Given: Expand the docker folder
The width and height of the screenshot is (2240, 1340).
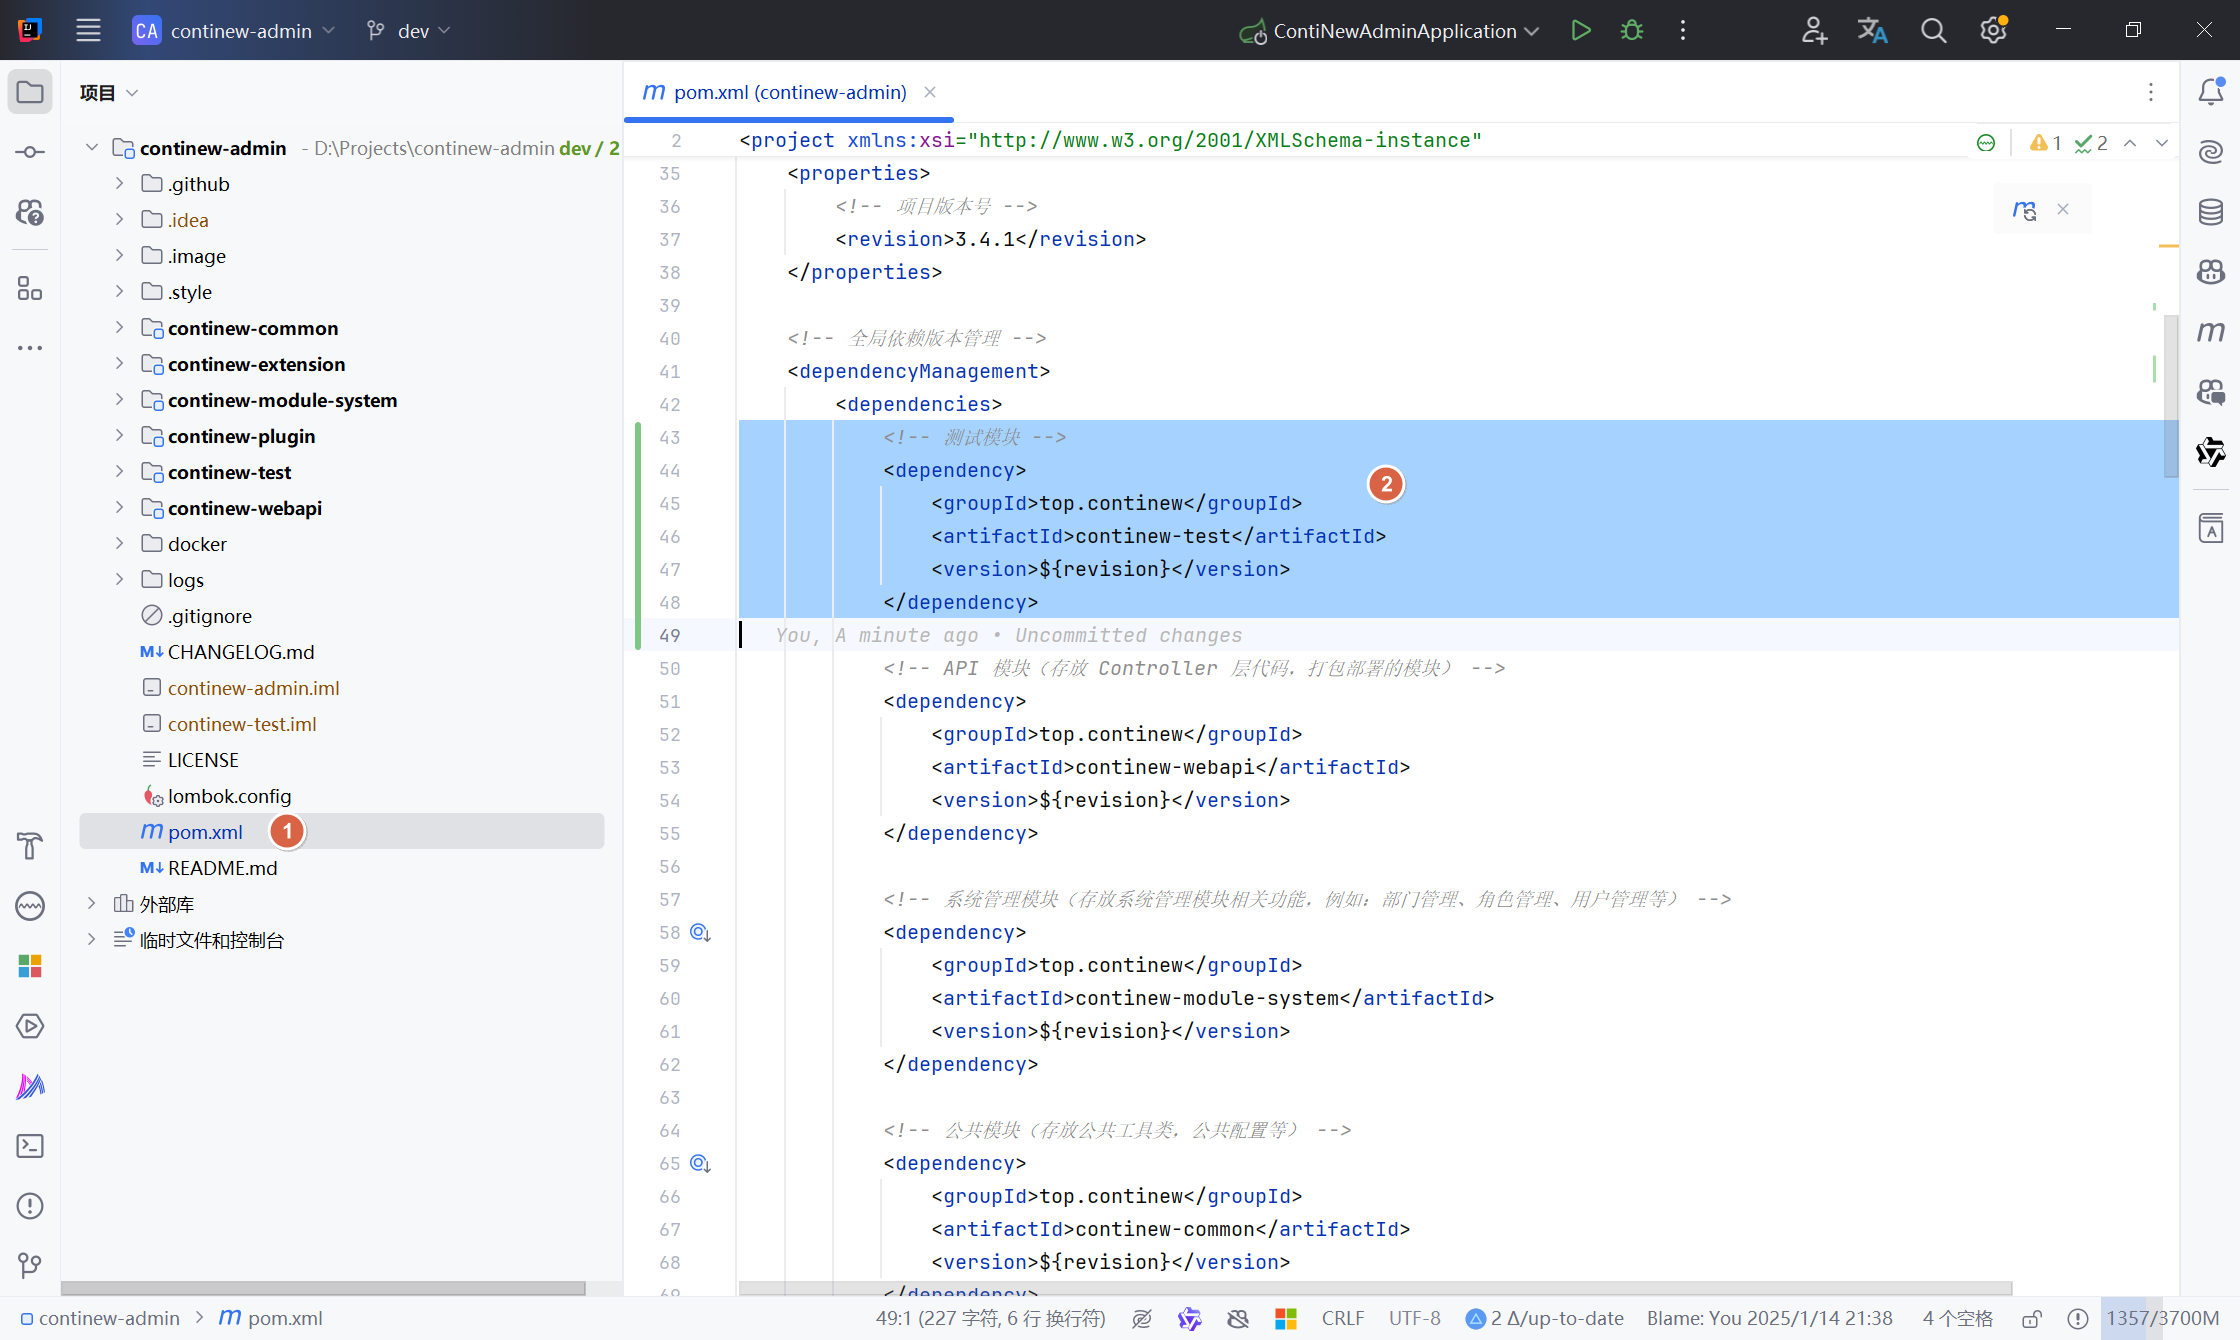Looking at the screenshot, I should (x=119, y=543).
